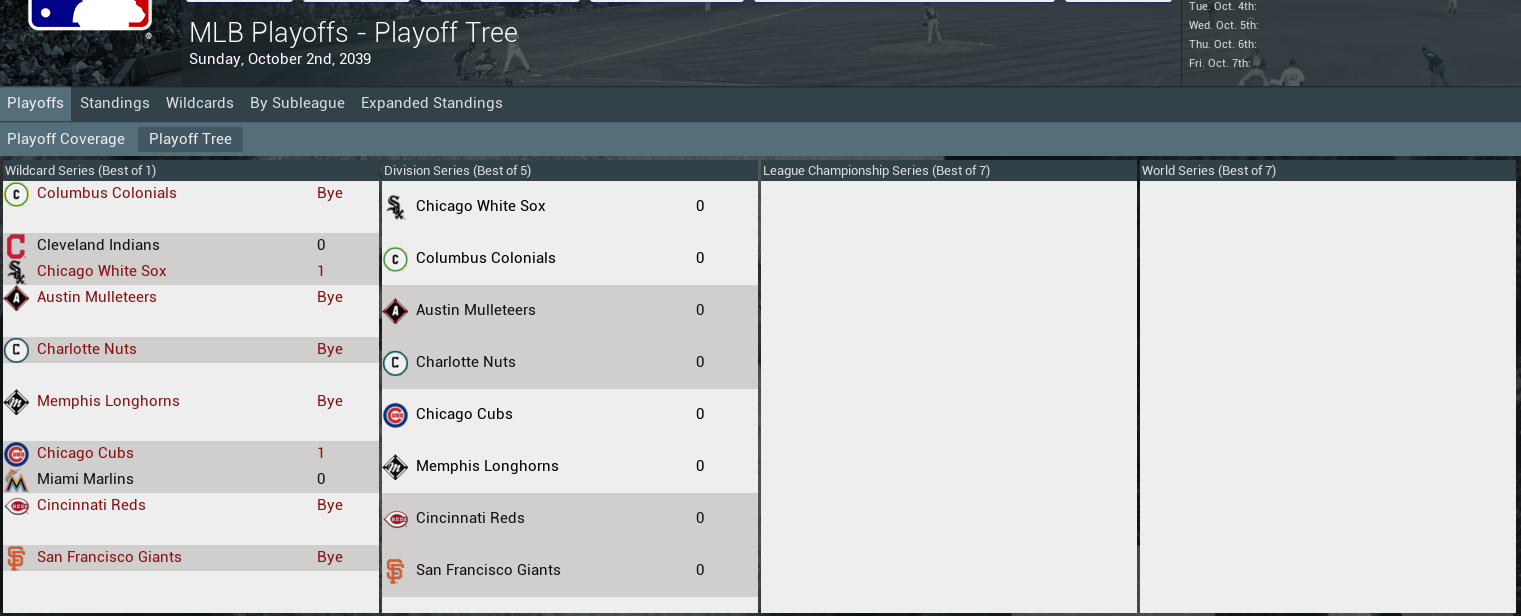Click Chicago White Sox wildcard score 1
This screenshot has height=616, width=1521.
click(x=321, y=271)
